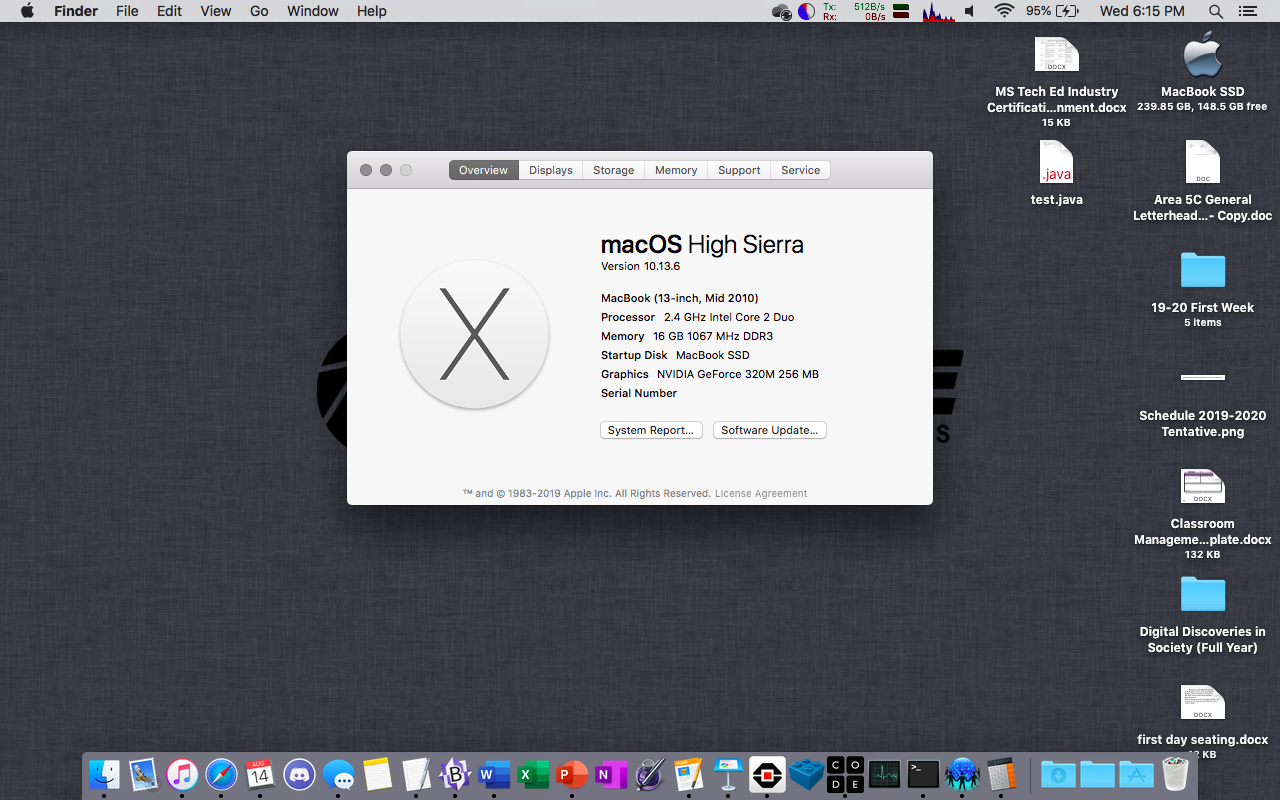The image size is (1280, 800).
Task: Switch to the Memory tab
Action: (x=676, y=170)
